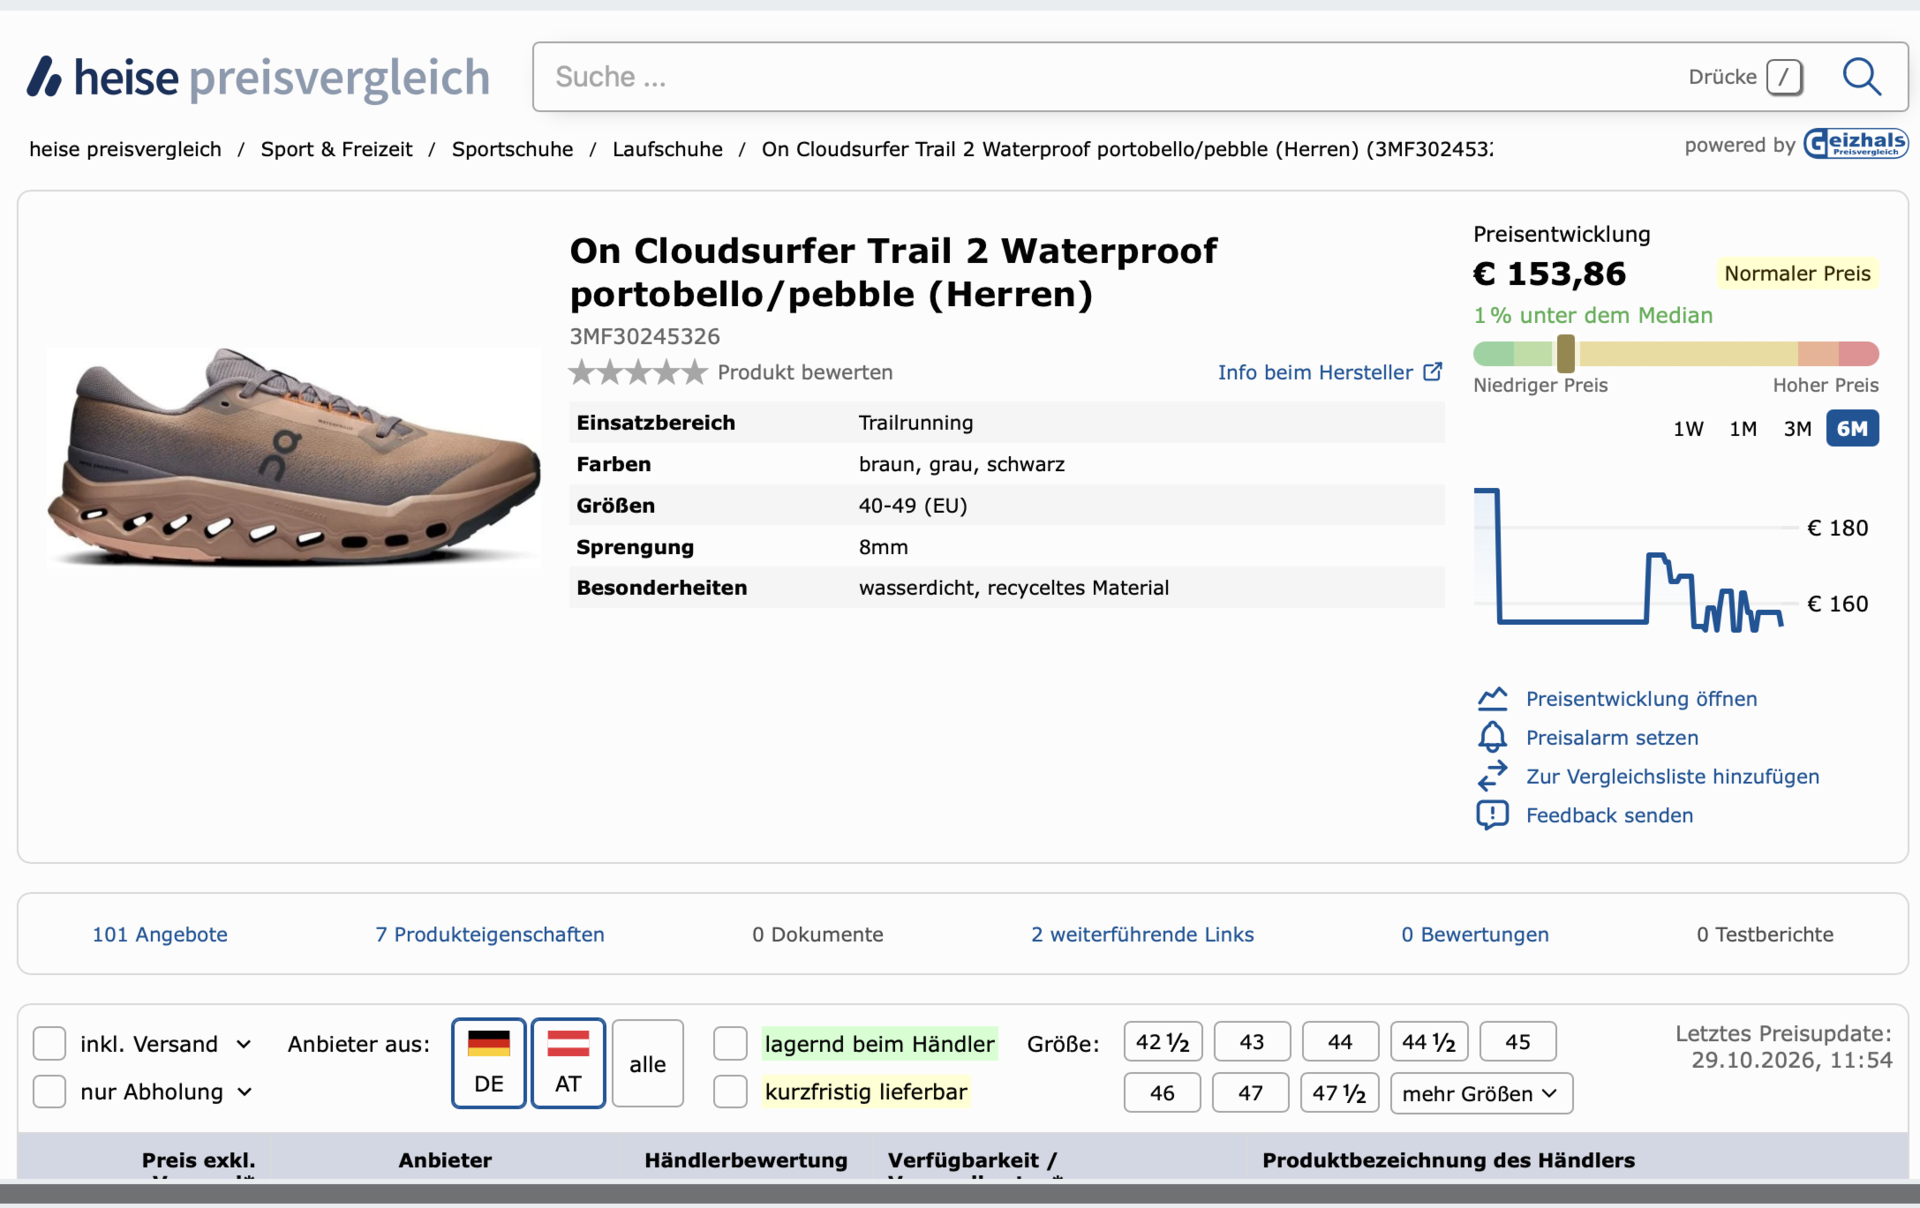This screenshot has height=1208, width=1920.
Task: Expand the nur Abholung dropdown arrow
Action: (244, 1092)
